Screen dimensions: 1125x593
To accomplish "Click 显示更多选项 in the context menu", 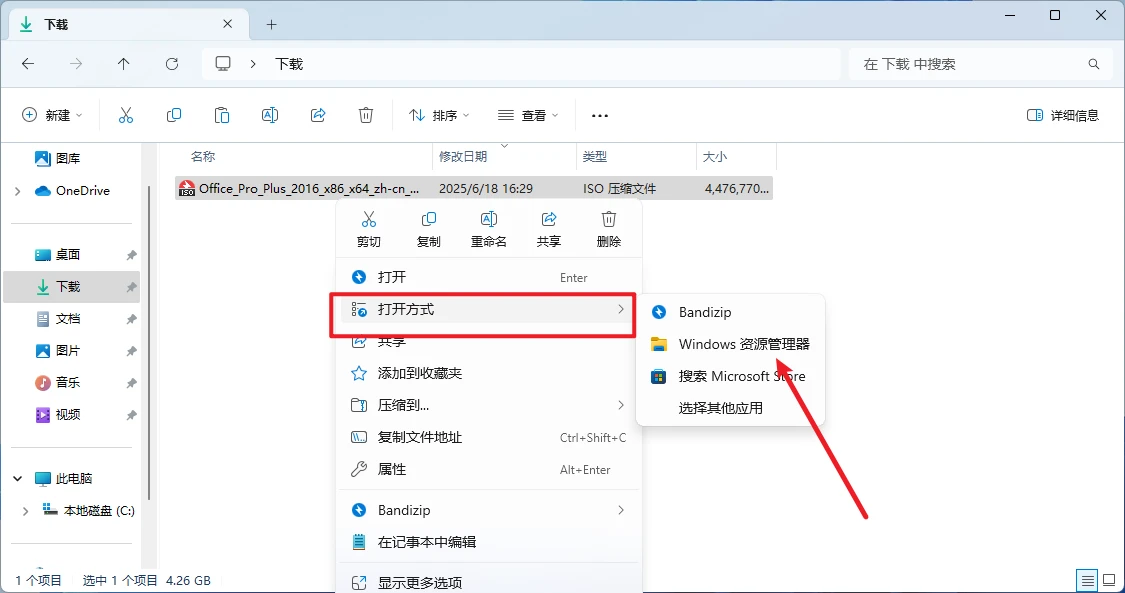I will (488, 582).
